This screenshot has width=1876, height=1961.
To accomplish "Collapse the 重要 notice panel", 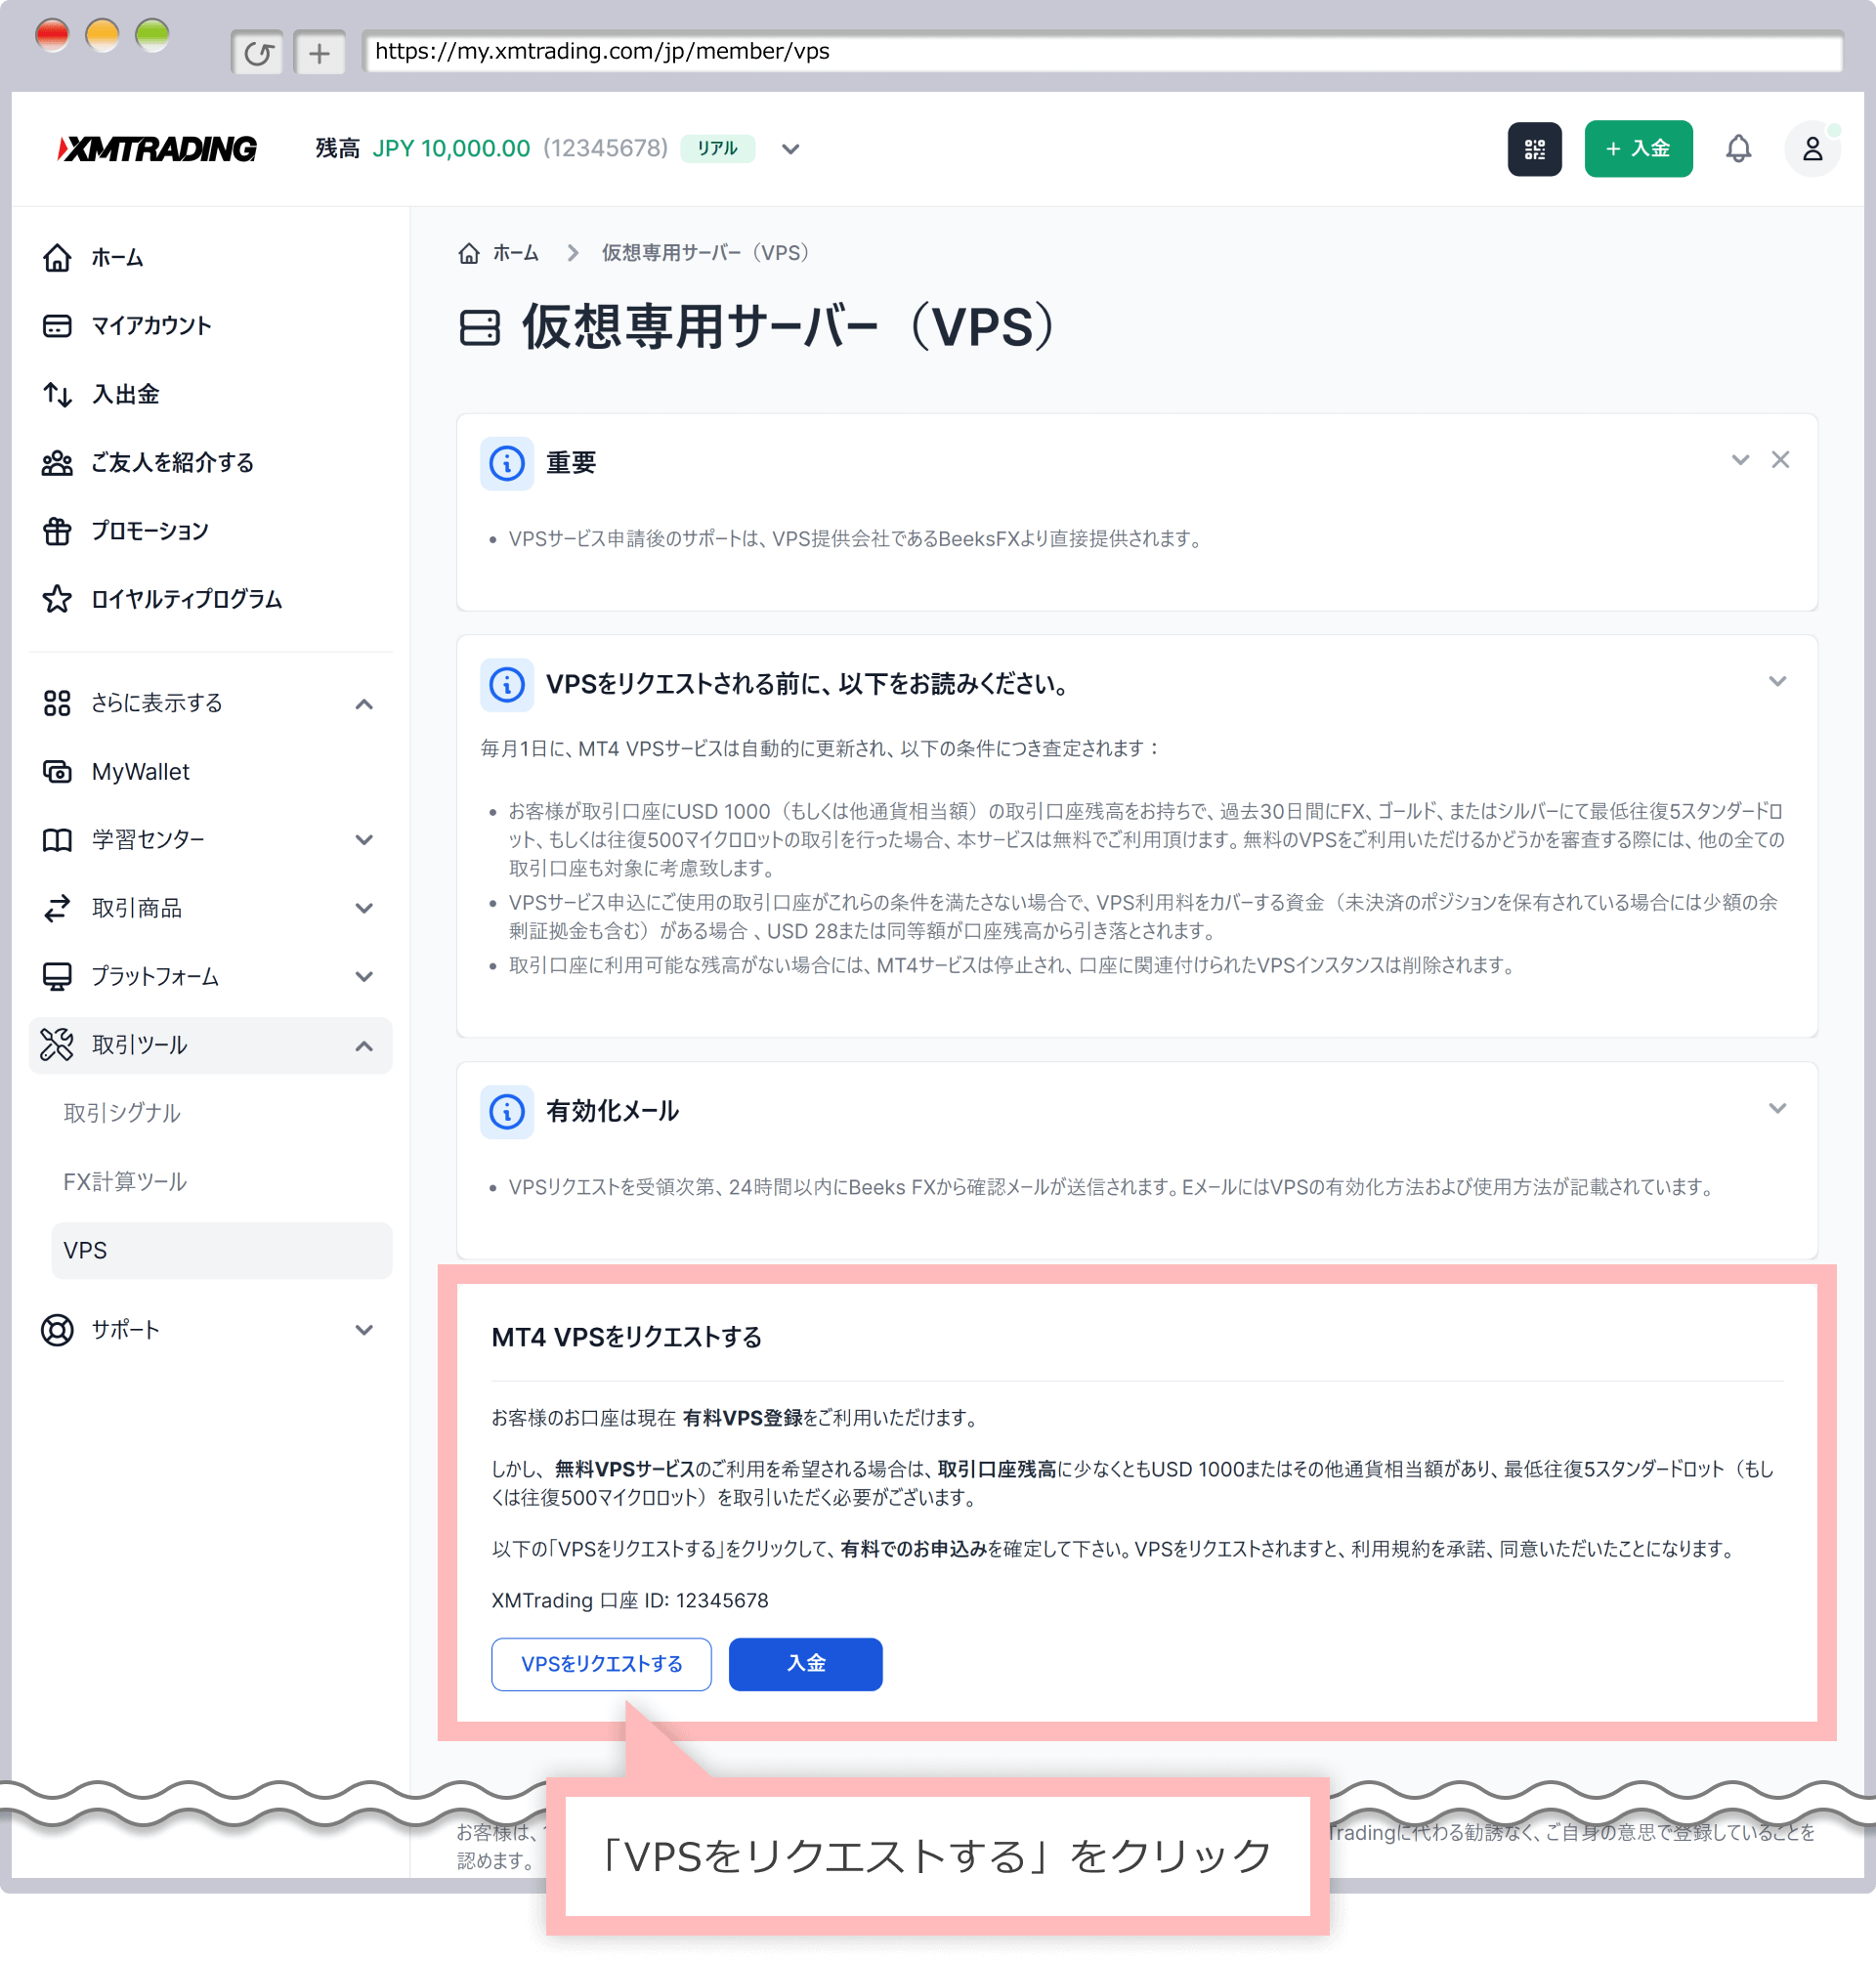I will click(1740, 460).
